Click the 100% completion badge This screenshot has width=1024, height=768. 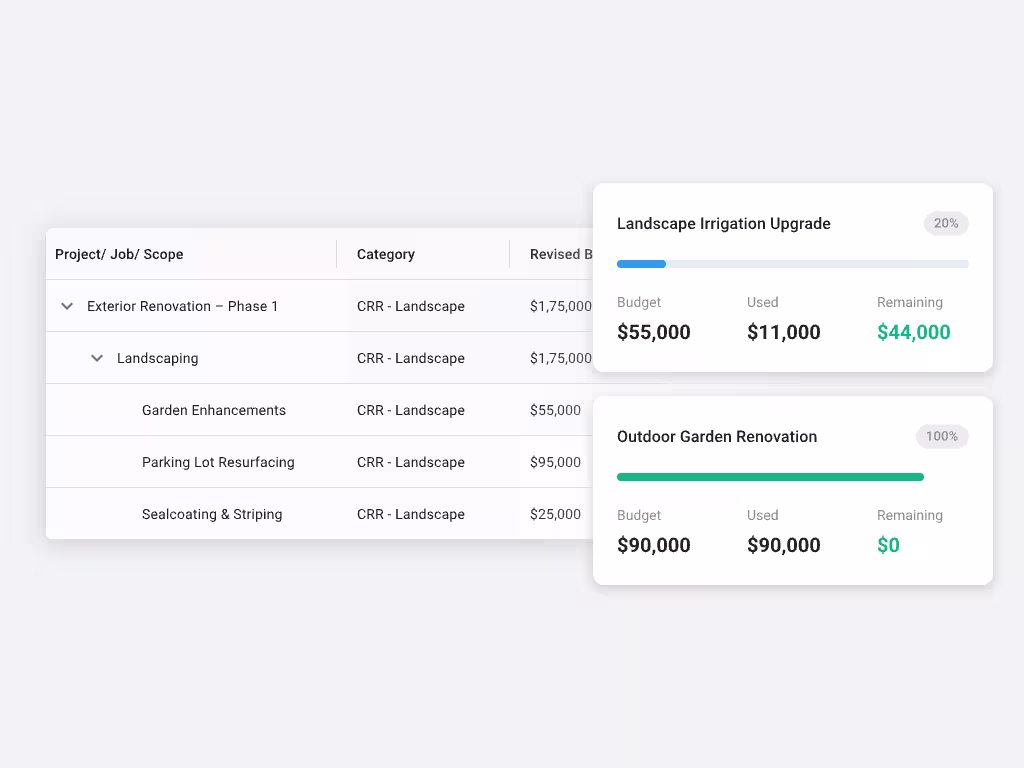pos(941,436)
